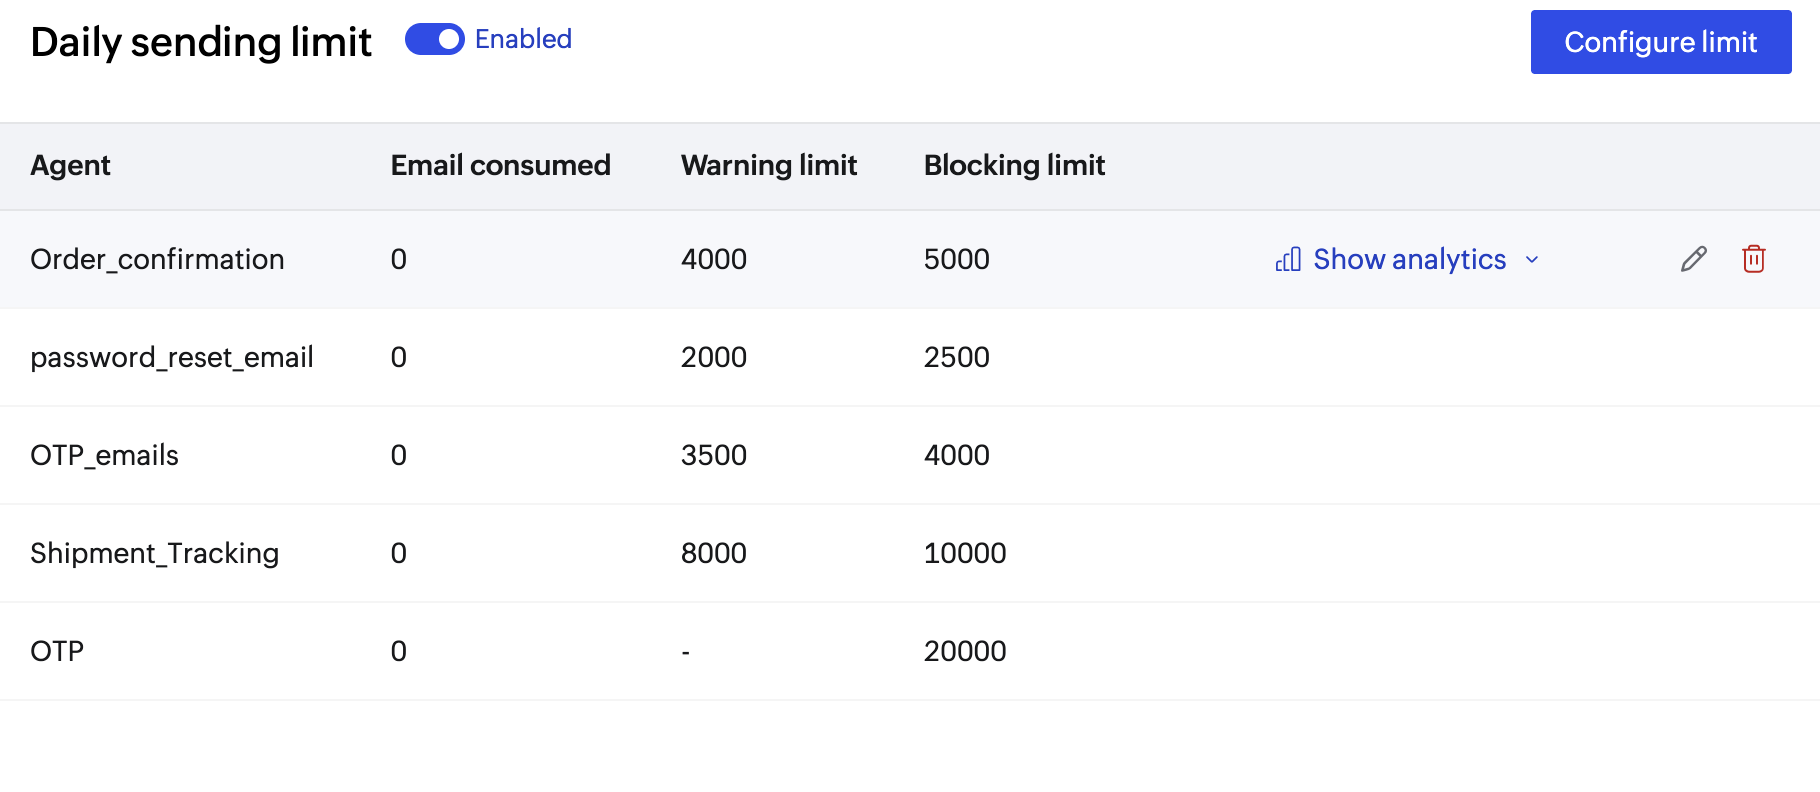The image size is (1820, 792).
Task: Click the Blocking limit column header
Action: coord(1014,166)
